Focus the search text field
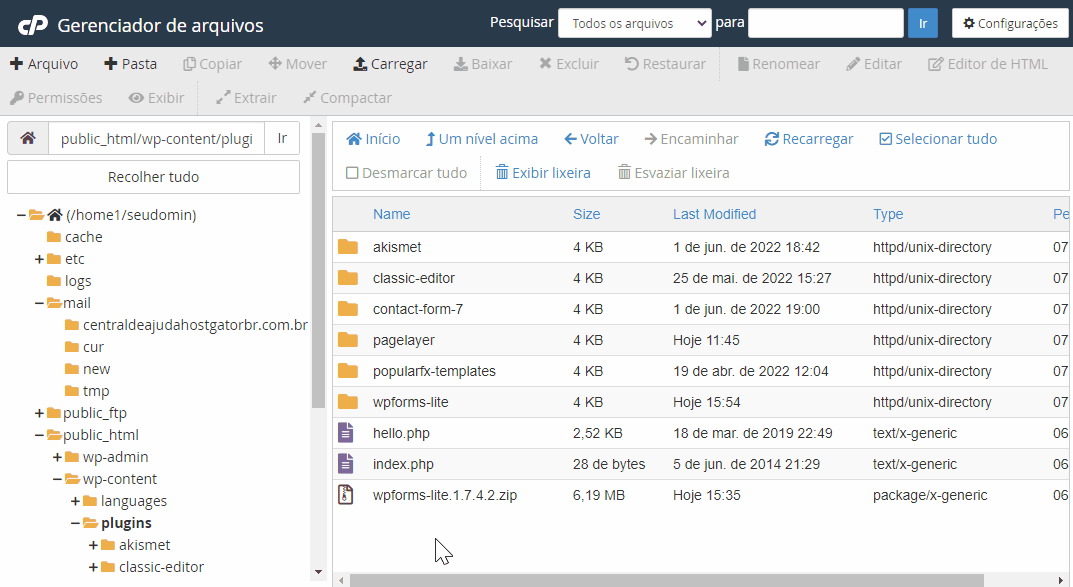This screenshot has width=1073, height=587. [x=826, y=23]
